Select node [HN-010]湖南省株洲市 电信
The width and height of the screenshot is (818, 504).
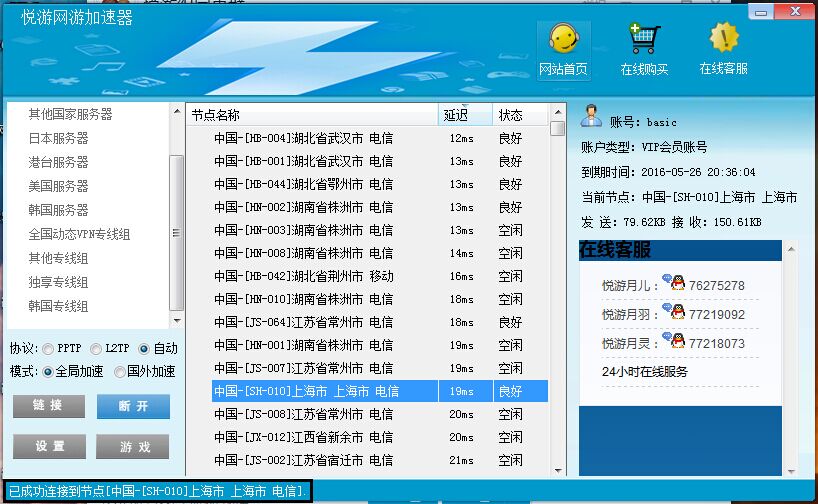point(304,299)
